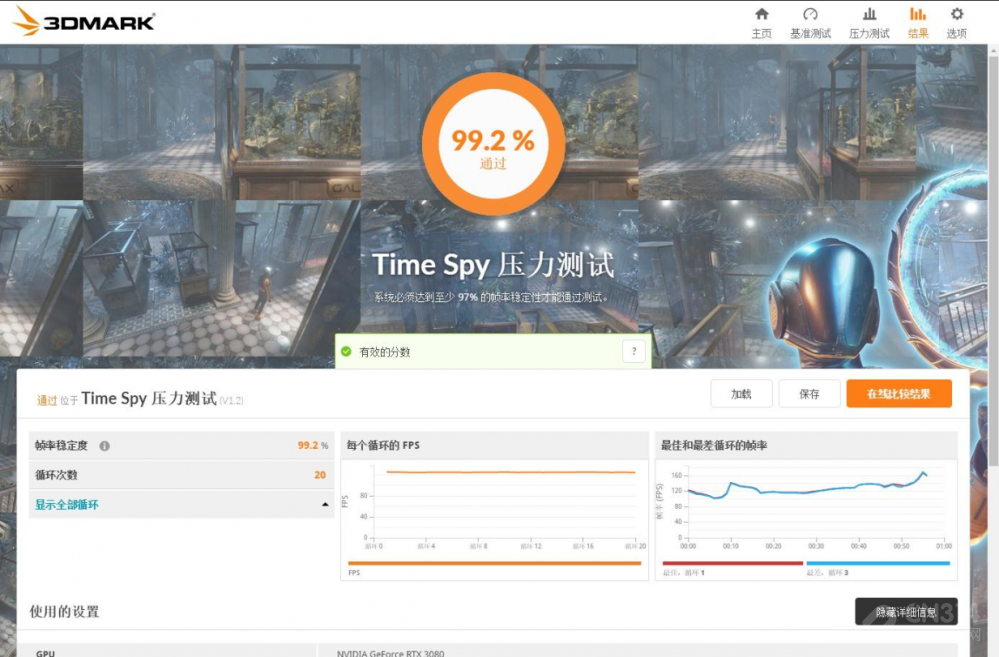
Task: Click the 'NVIDIA GeForce RTX 3080' value
Action: pyautogui.click(x=391, y=653)
